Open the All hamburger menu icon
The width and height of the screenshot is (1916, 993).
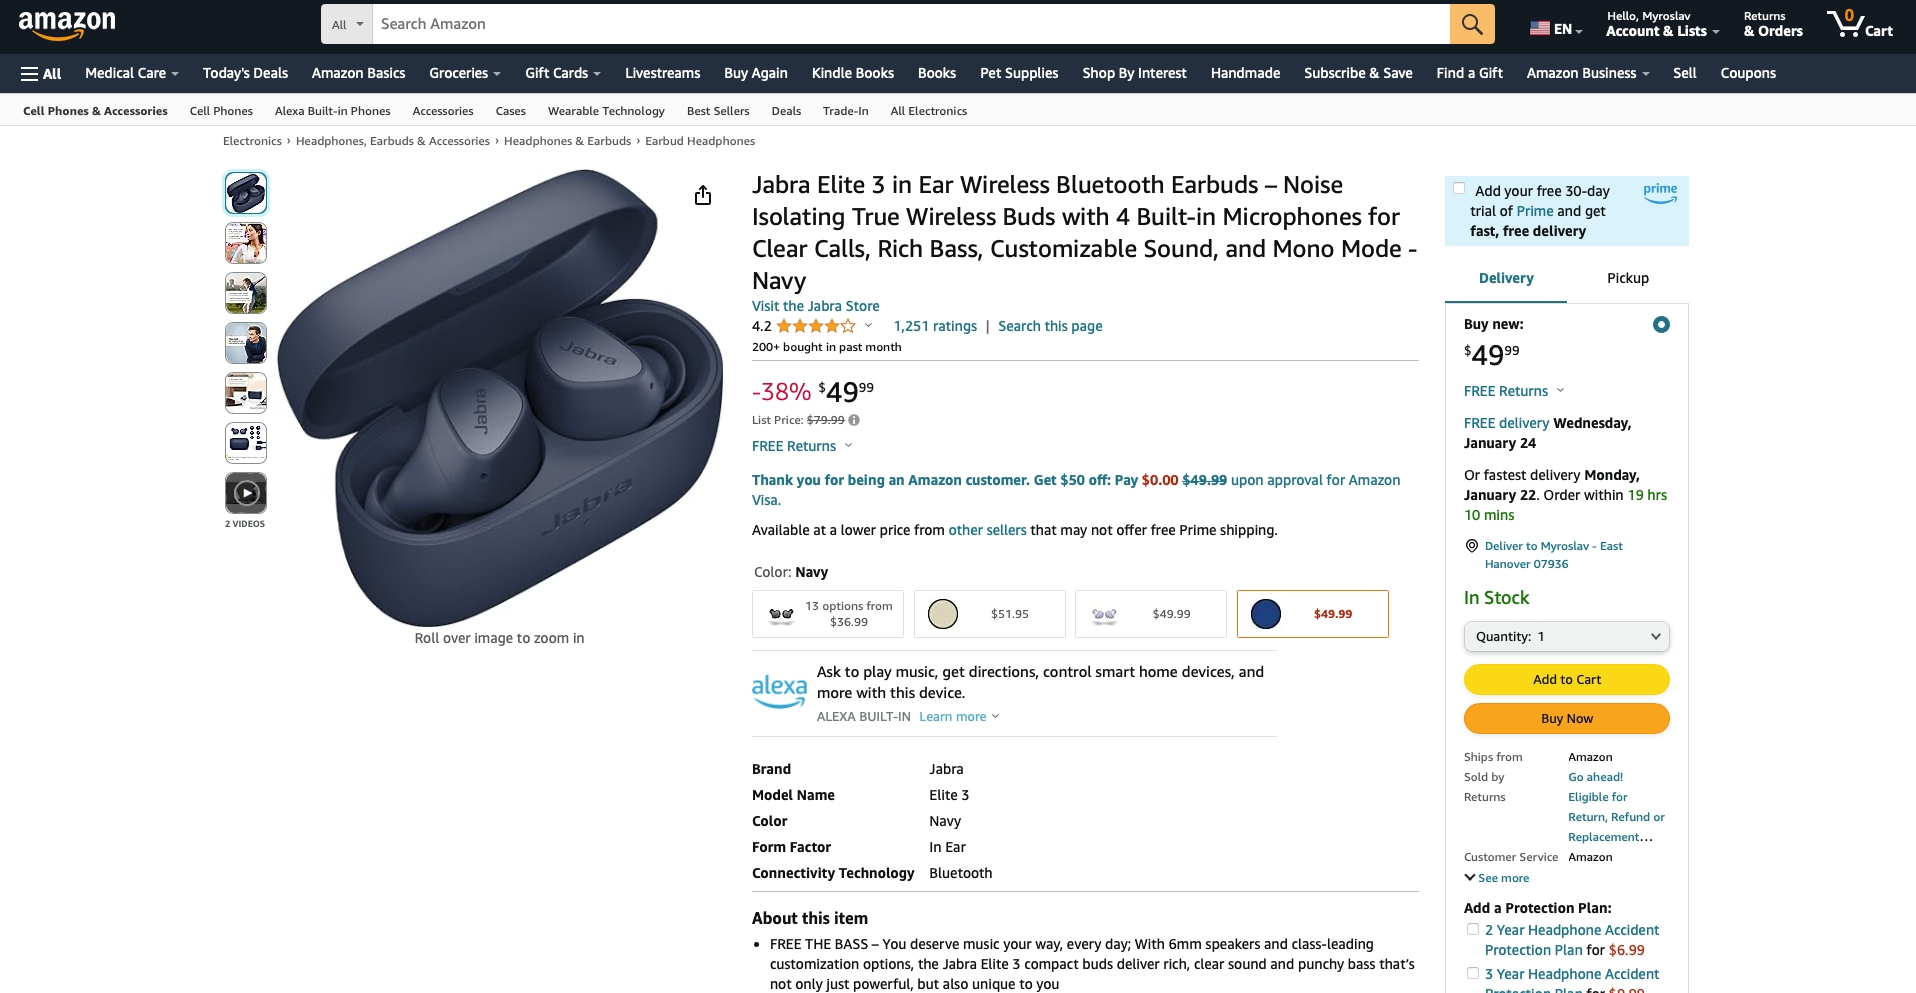[41, 73]
